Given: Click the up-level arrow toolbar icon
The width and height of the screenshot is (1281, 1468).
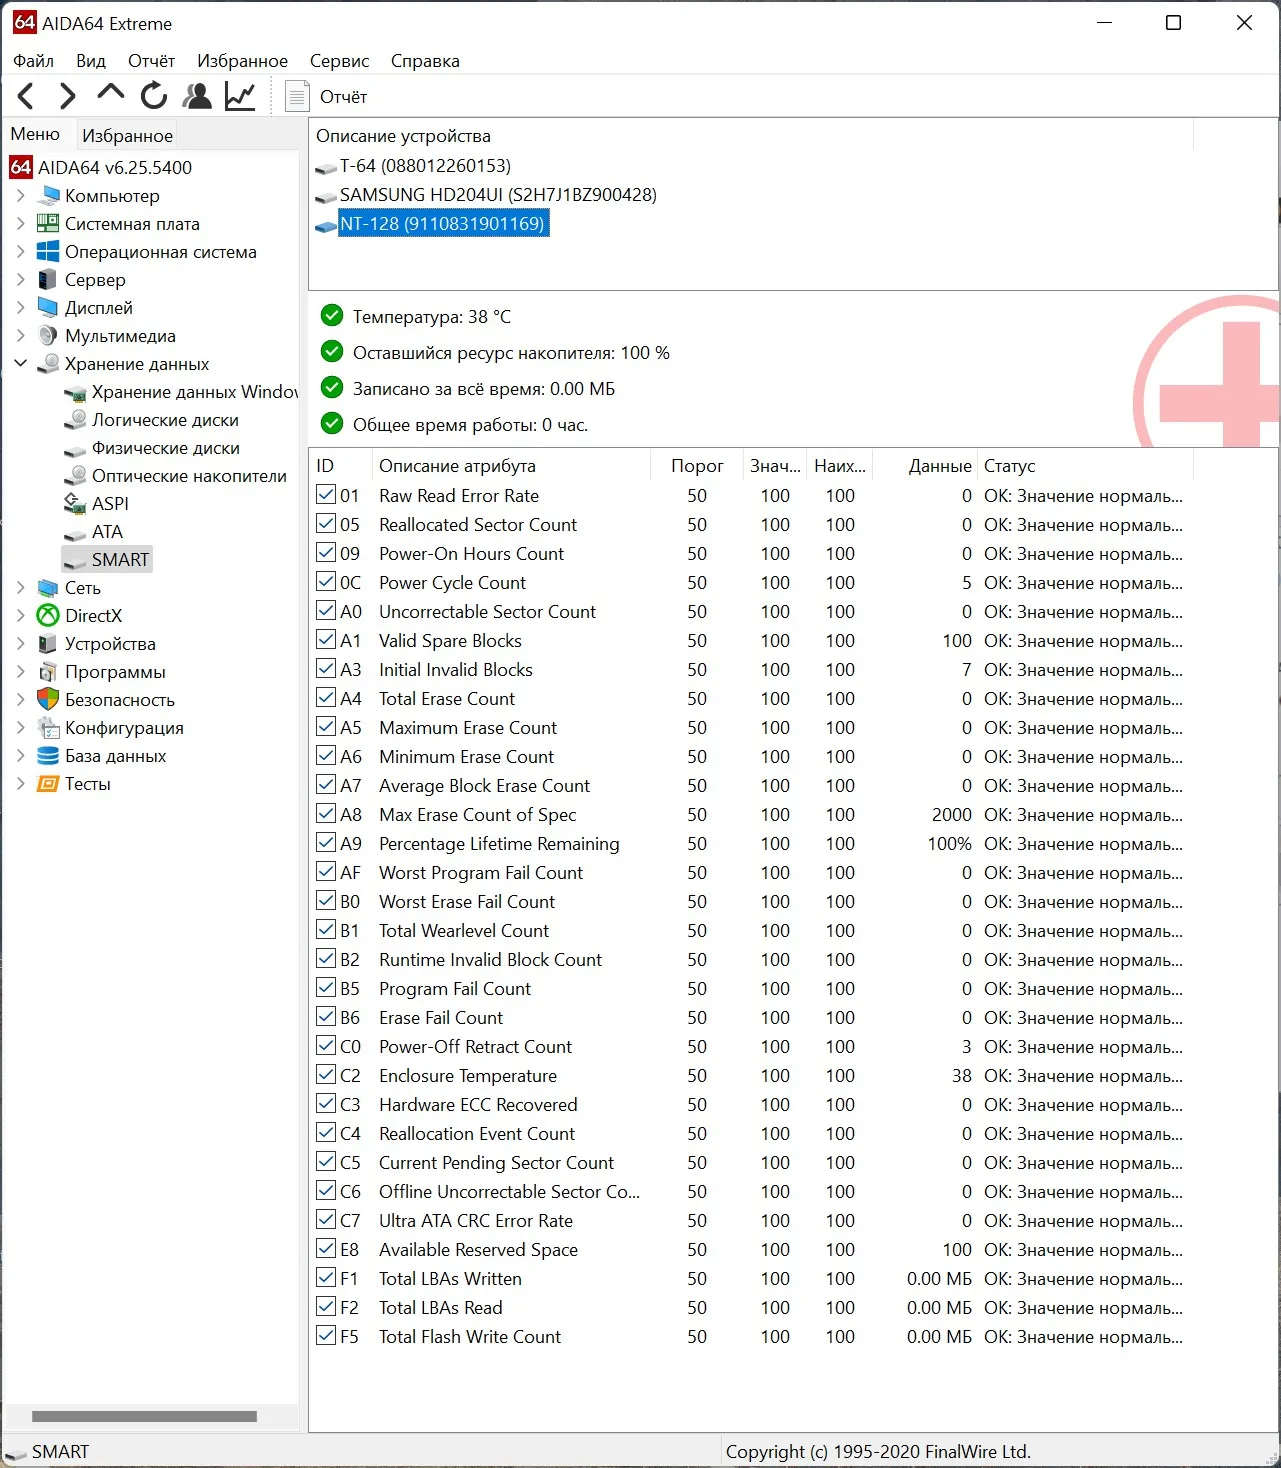Looking at the screenshot, I should 111,94.
